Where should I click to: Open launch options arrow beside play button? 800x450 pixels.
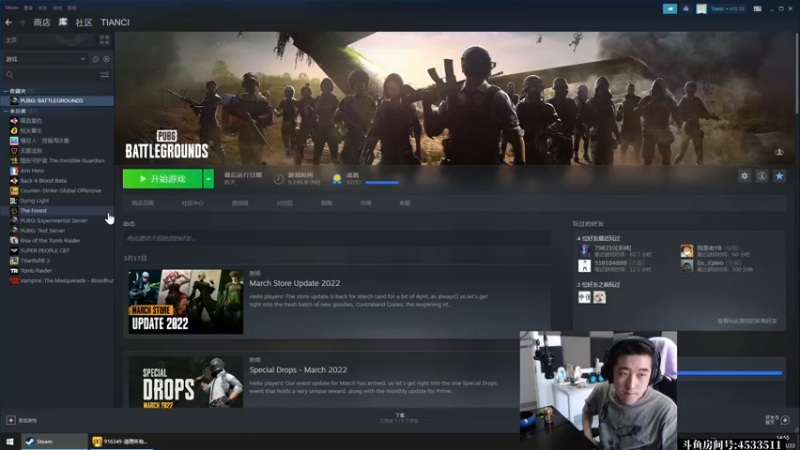(x=208, y=179)
